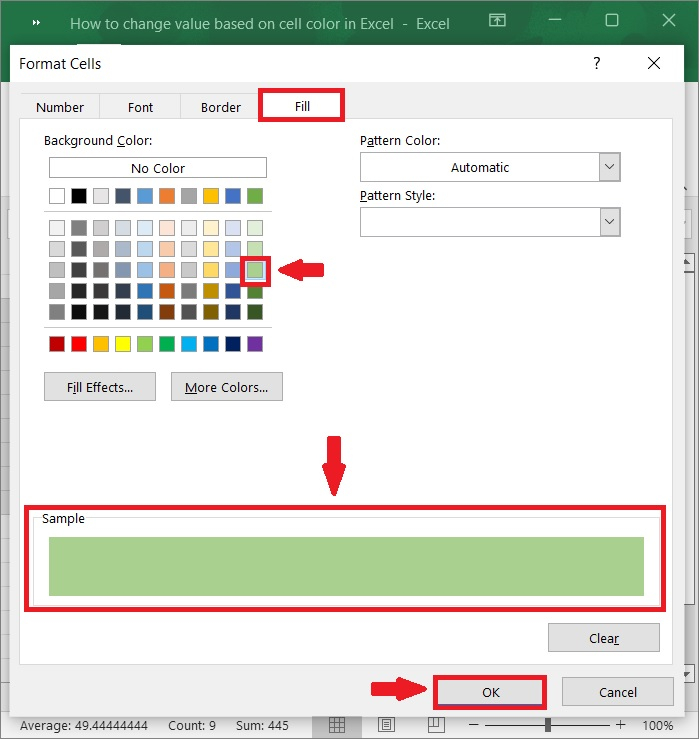The width and height of the screenshot is (700, 739).
Task: Pick the dark red standard color
Action: 57,344
